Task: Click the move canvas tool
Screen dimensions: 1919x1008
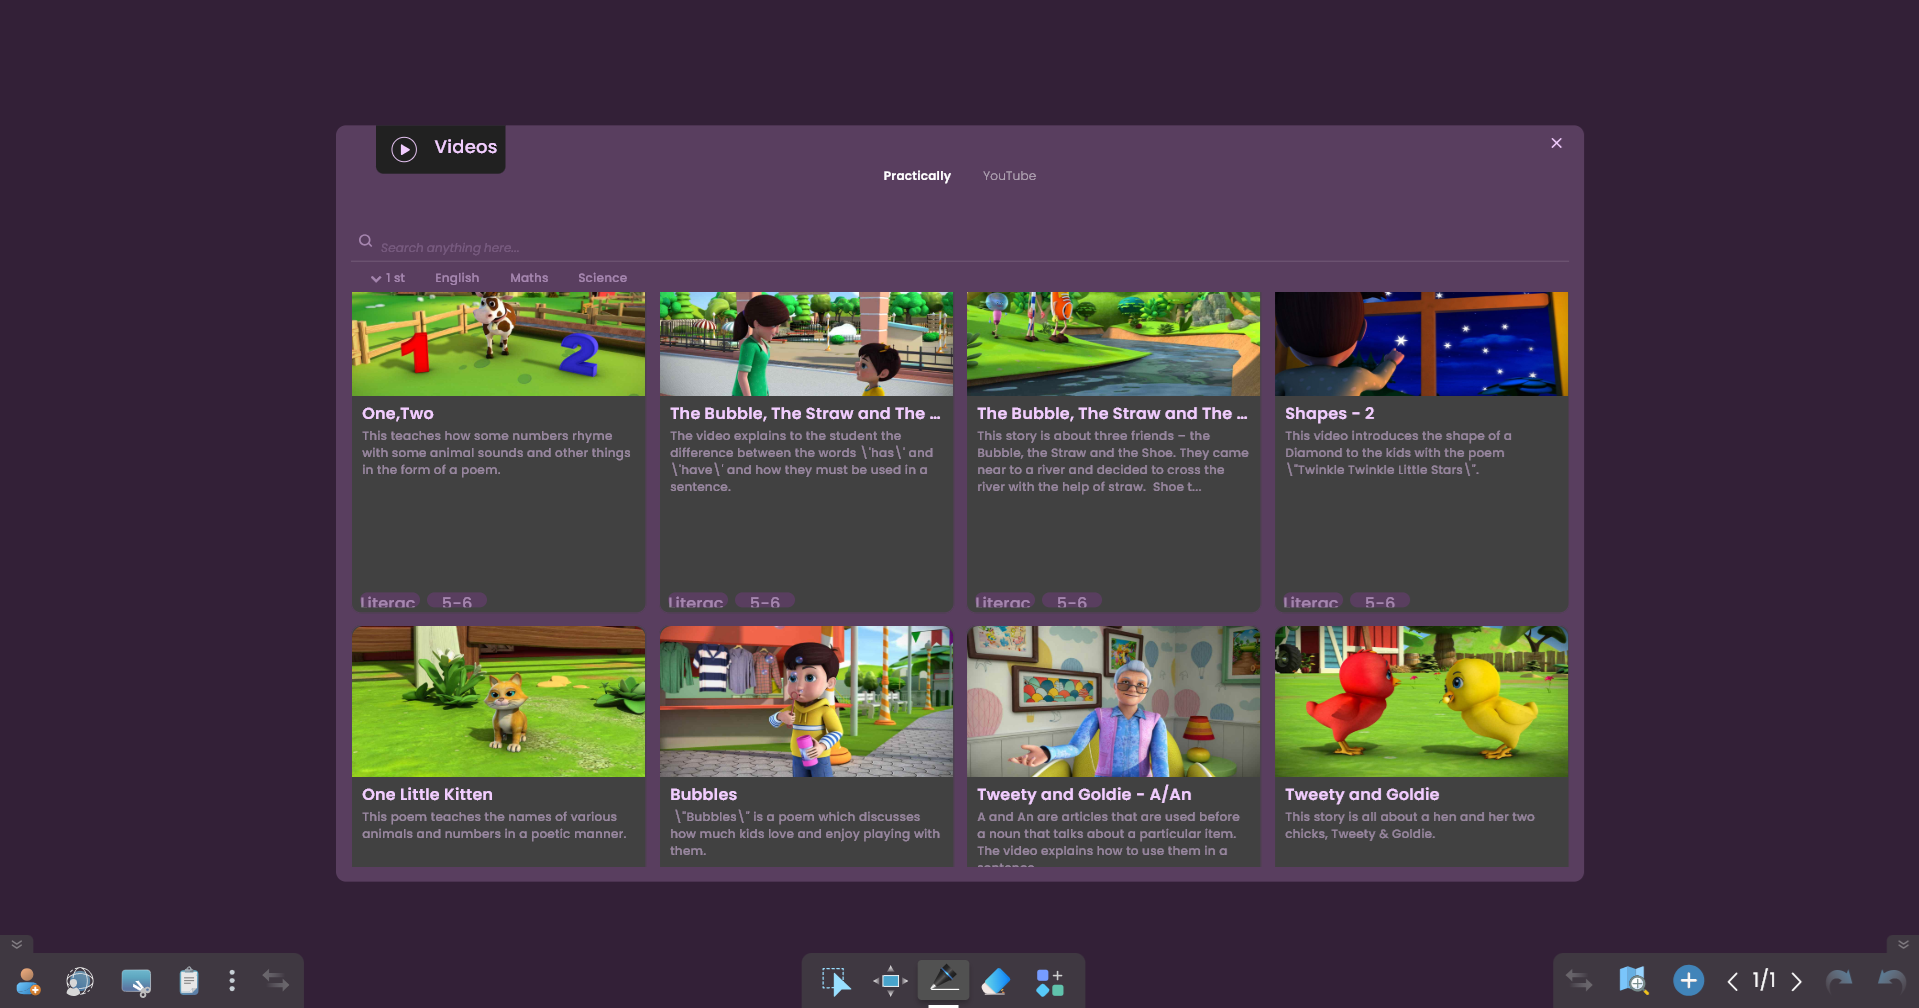Action: tap(890, 981)
